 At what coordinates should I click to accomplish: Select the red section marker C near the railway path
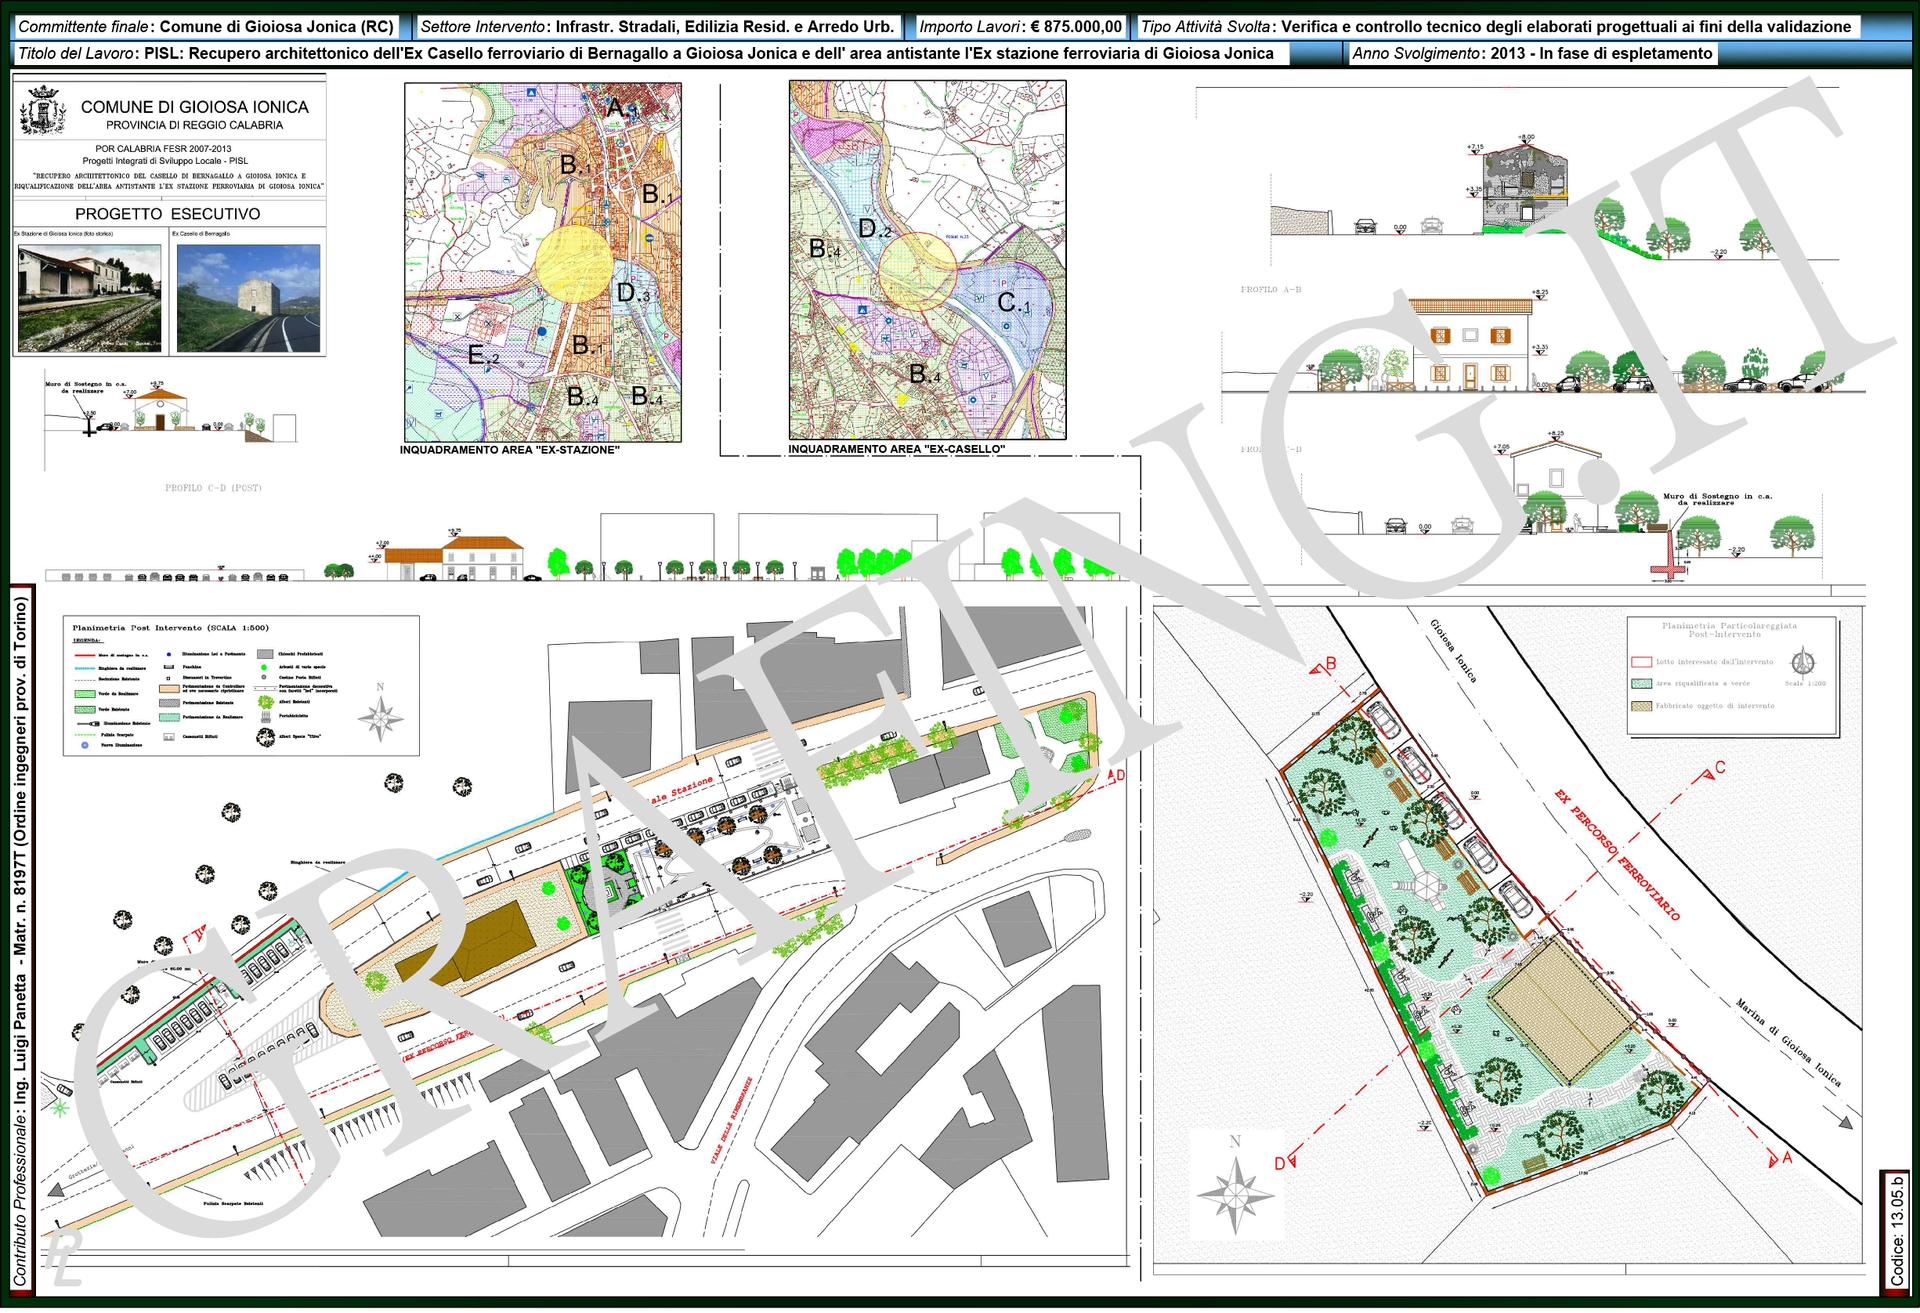pyautogui.click(x=1719, y=769)
